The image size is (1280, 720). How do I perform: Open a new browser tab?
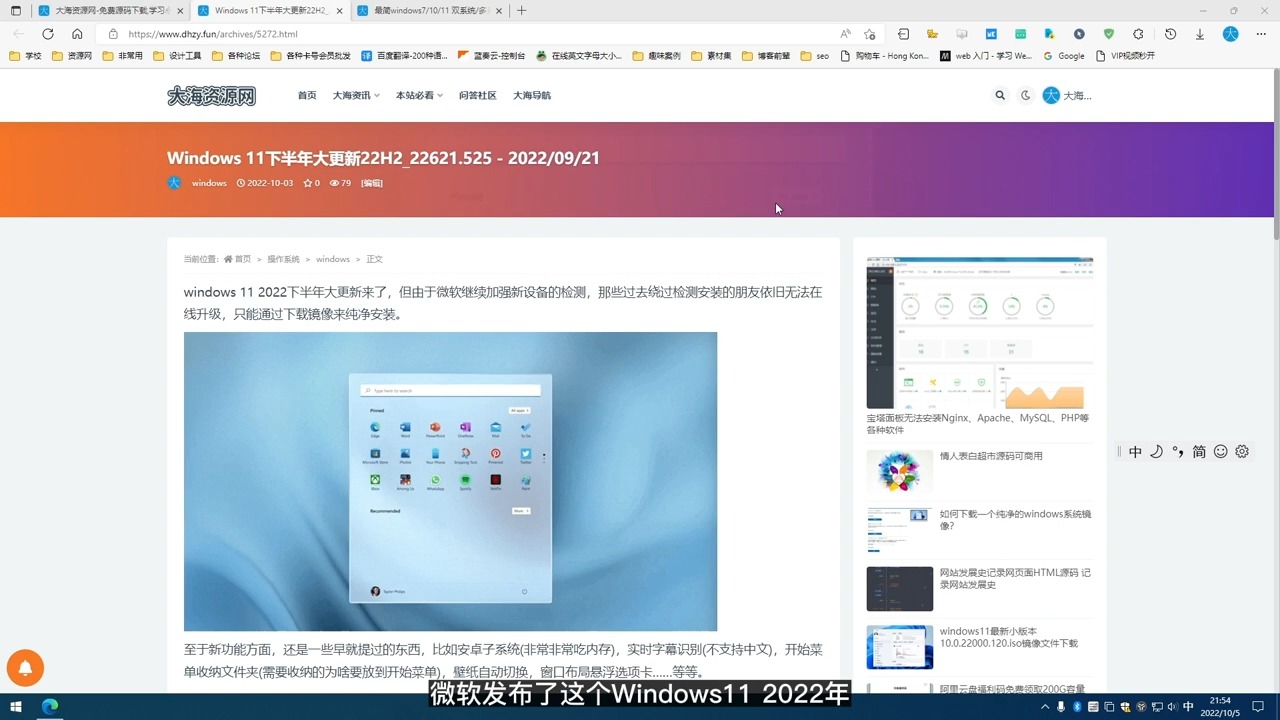pos(521,10)
